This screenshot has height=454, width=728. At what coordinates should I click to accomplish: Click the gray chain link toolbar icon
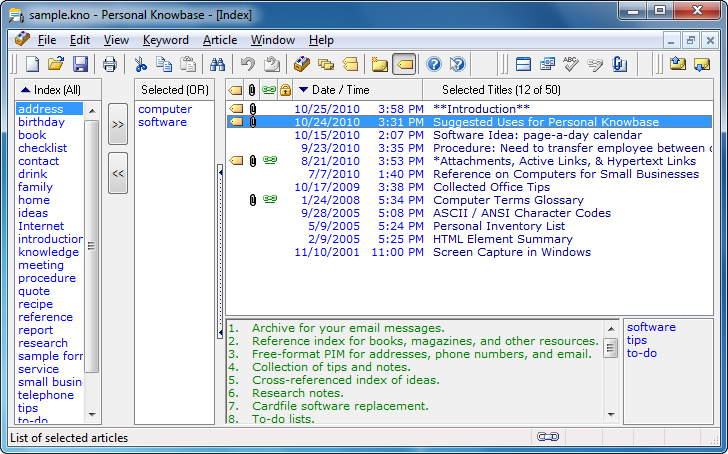click(595, 64)
